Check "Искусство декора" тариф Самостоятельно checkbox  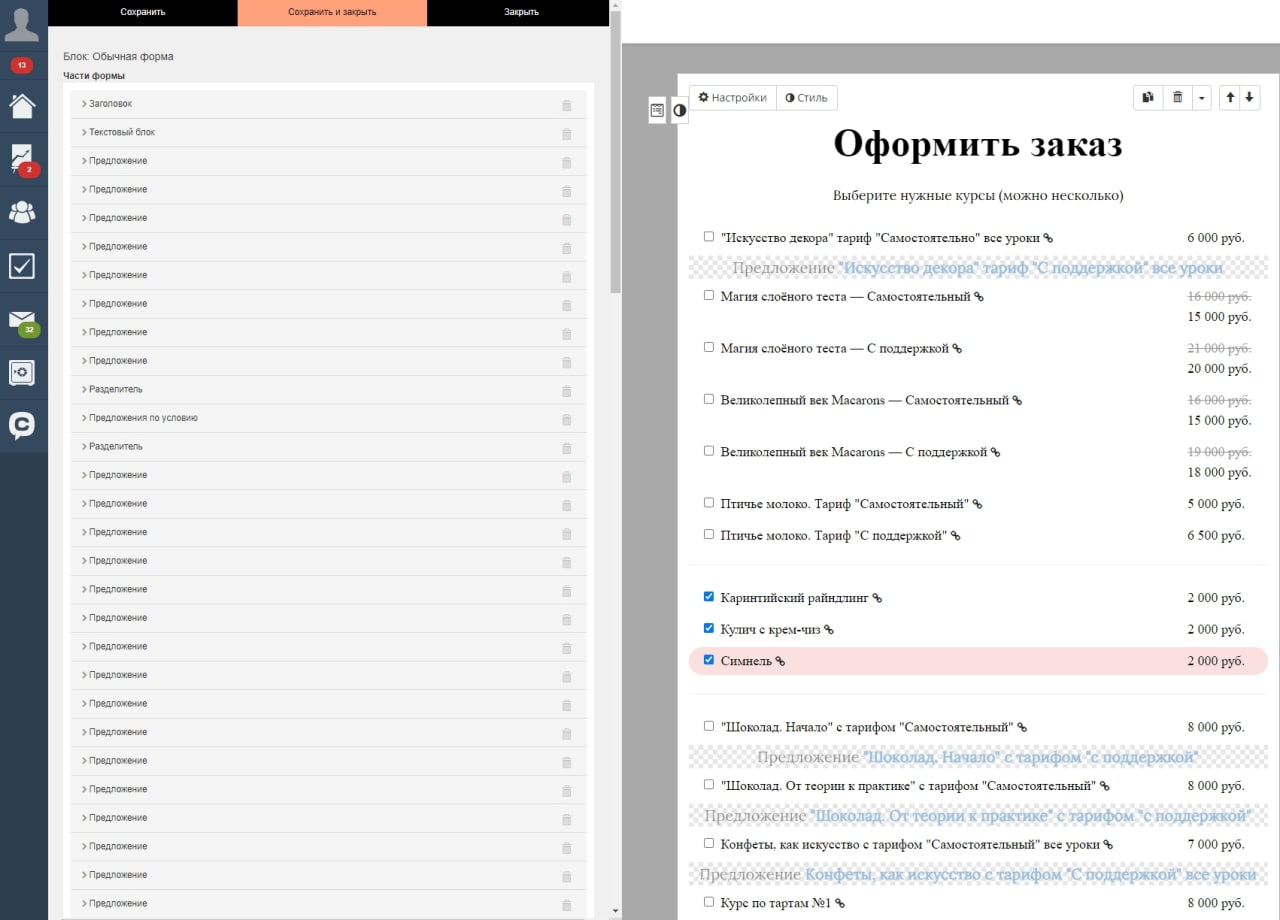click(709, 236)
